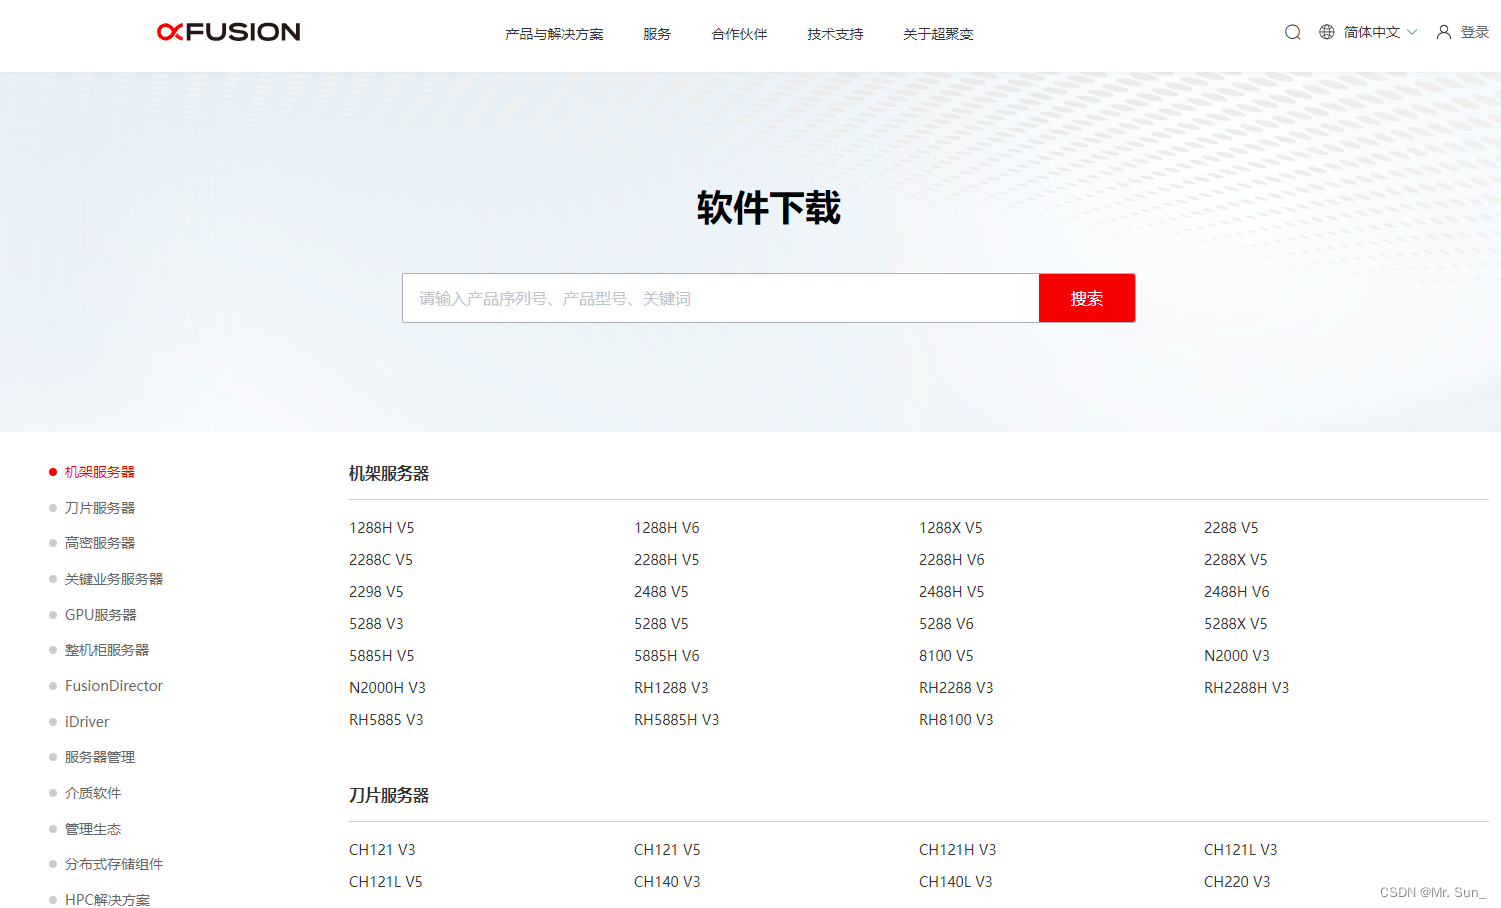Open the 1288H V5 product link
Viewport: 1501px width, 908px height.
click(382, 528)
